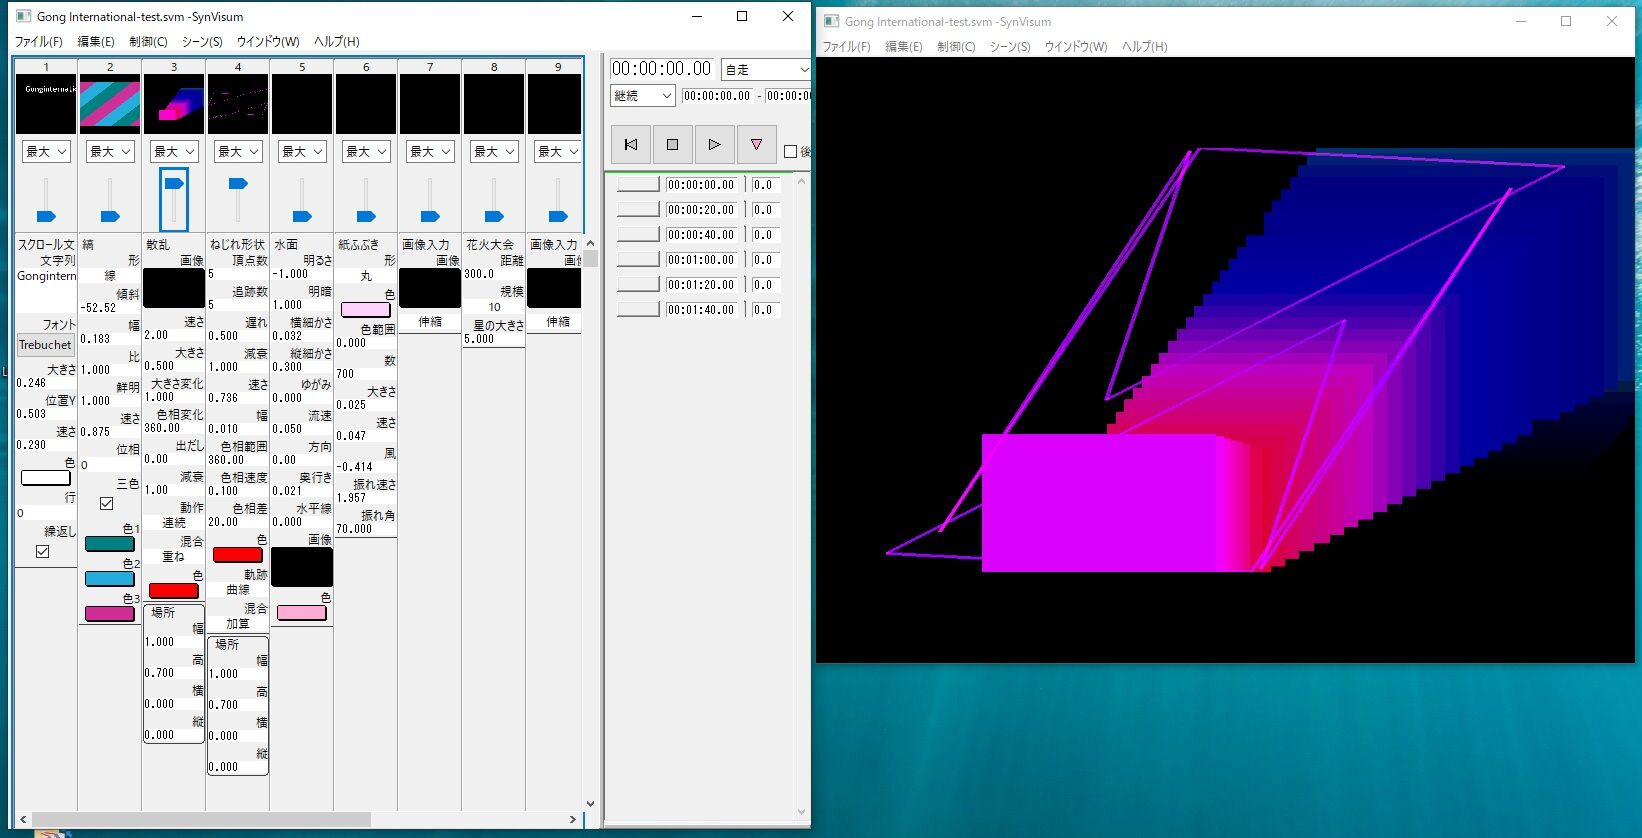This screenshot has height=838, width=1642.
Task: Click the red 色 swatch in 散乱 column
Action: point(174,591)
